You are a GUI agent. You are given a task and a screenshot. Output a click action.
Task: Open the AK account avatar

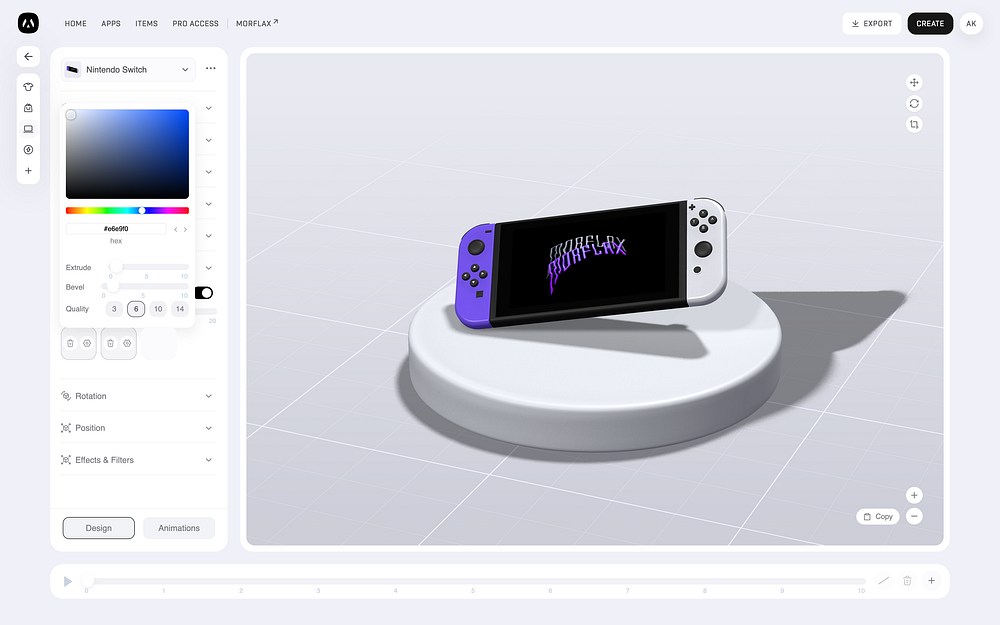point(971,24)
